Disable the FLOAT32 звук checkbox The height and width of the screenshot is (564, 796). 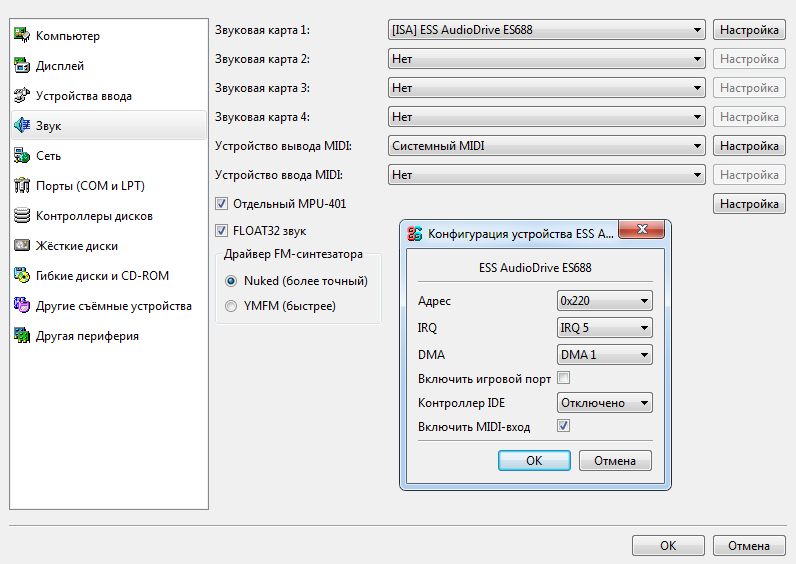click(221, 230)
